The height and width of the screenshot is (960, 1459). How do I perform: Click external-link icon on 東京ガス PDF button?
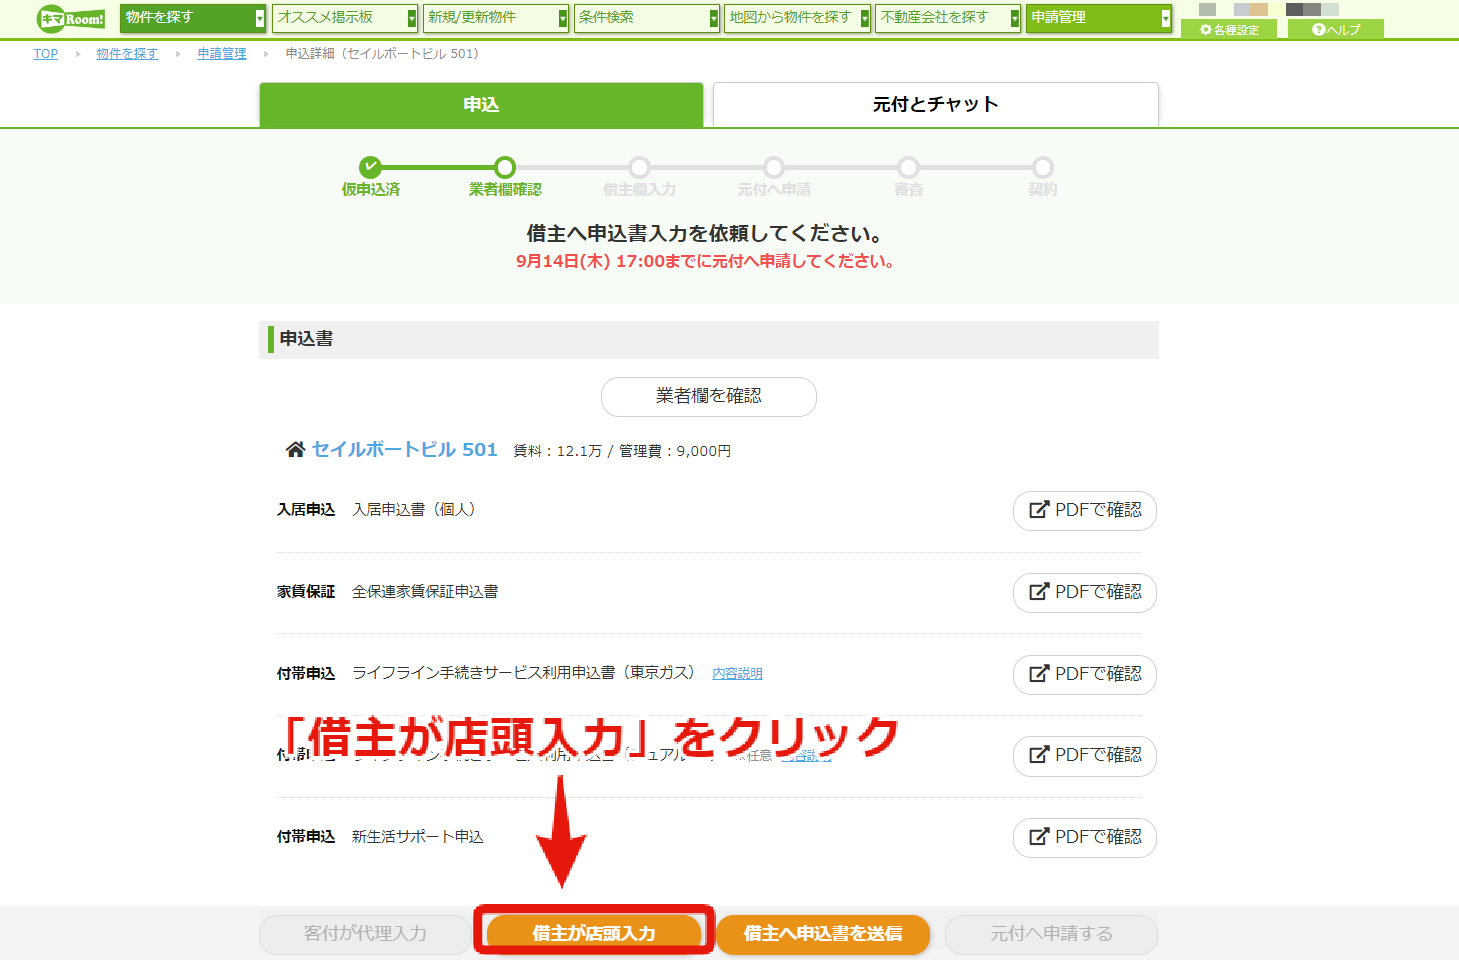[x=1039, y=674]
